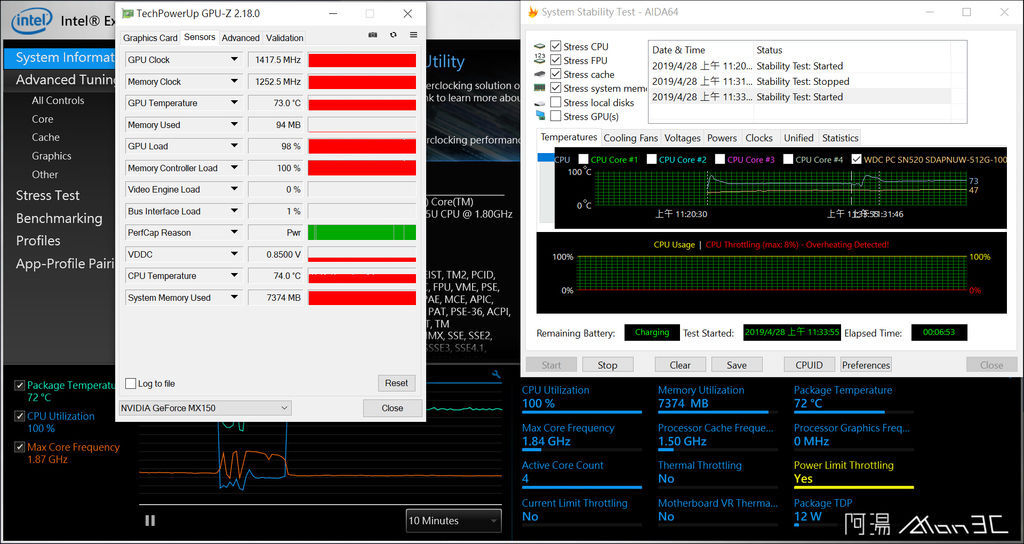This screenshot has width=1024, height=544.
Task: Open PerfCap Reason sensor dropdown arrow
Action: [234, 232]
